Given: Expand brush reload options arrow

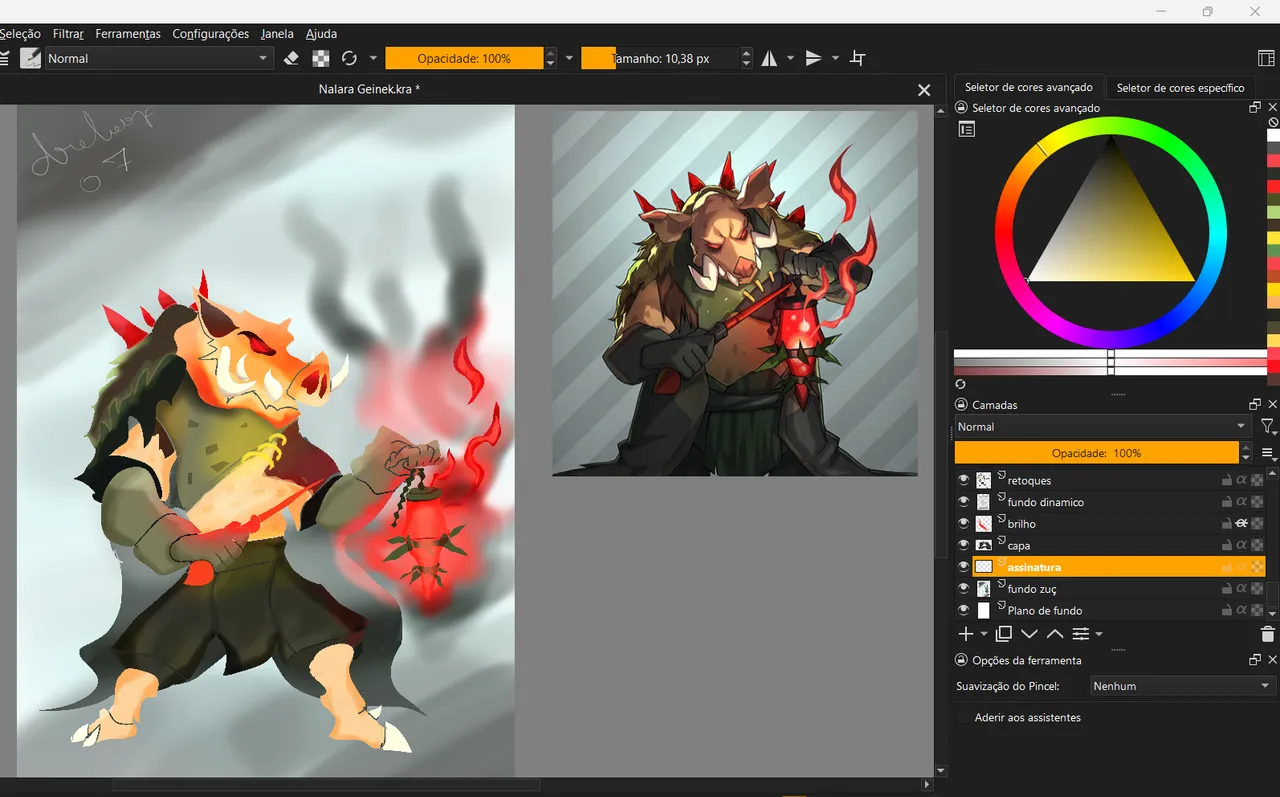Looking at the screenshot, I should point(373,59).
